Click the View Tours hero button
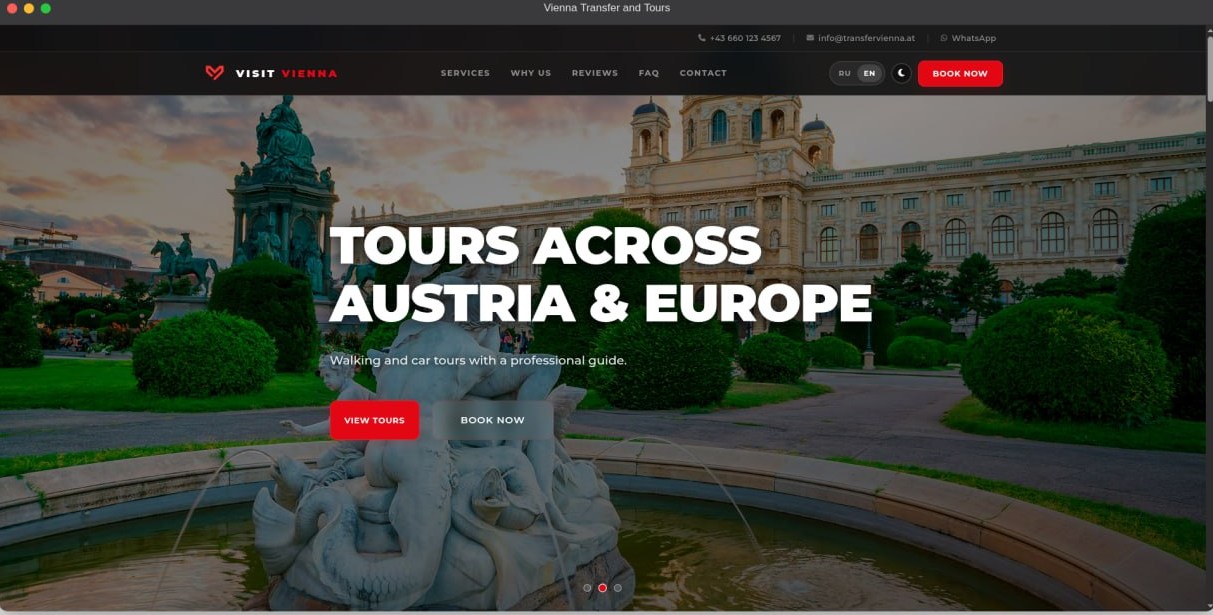 click(x=374, y=420)
